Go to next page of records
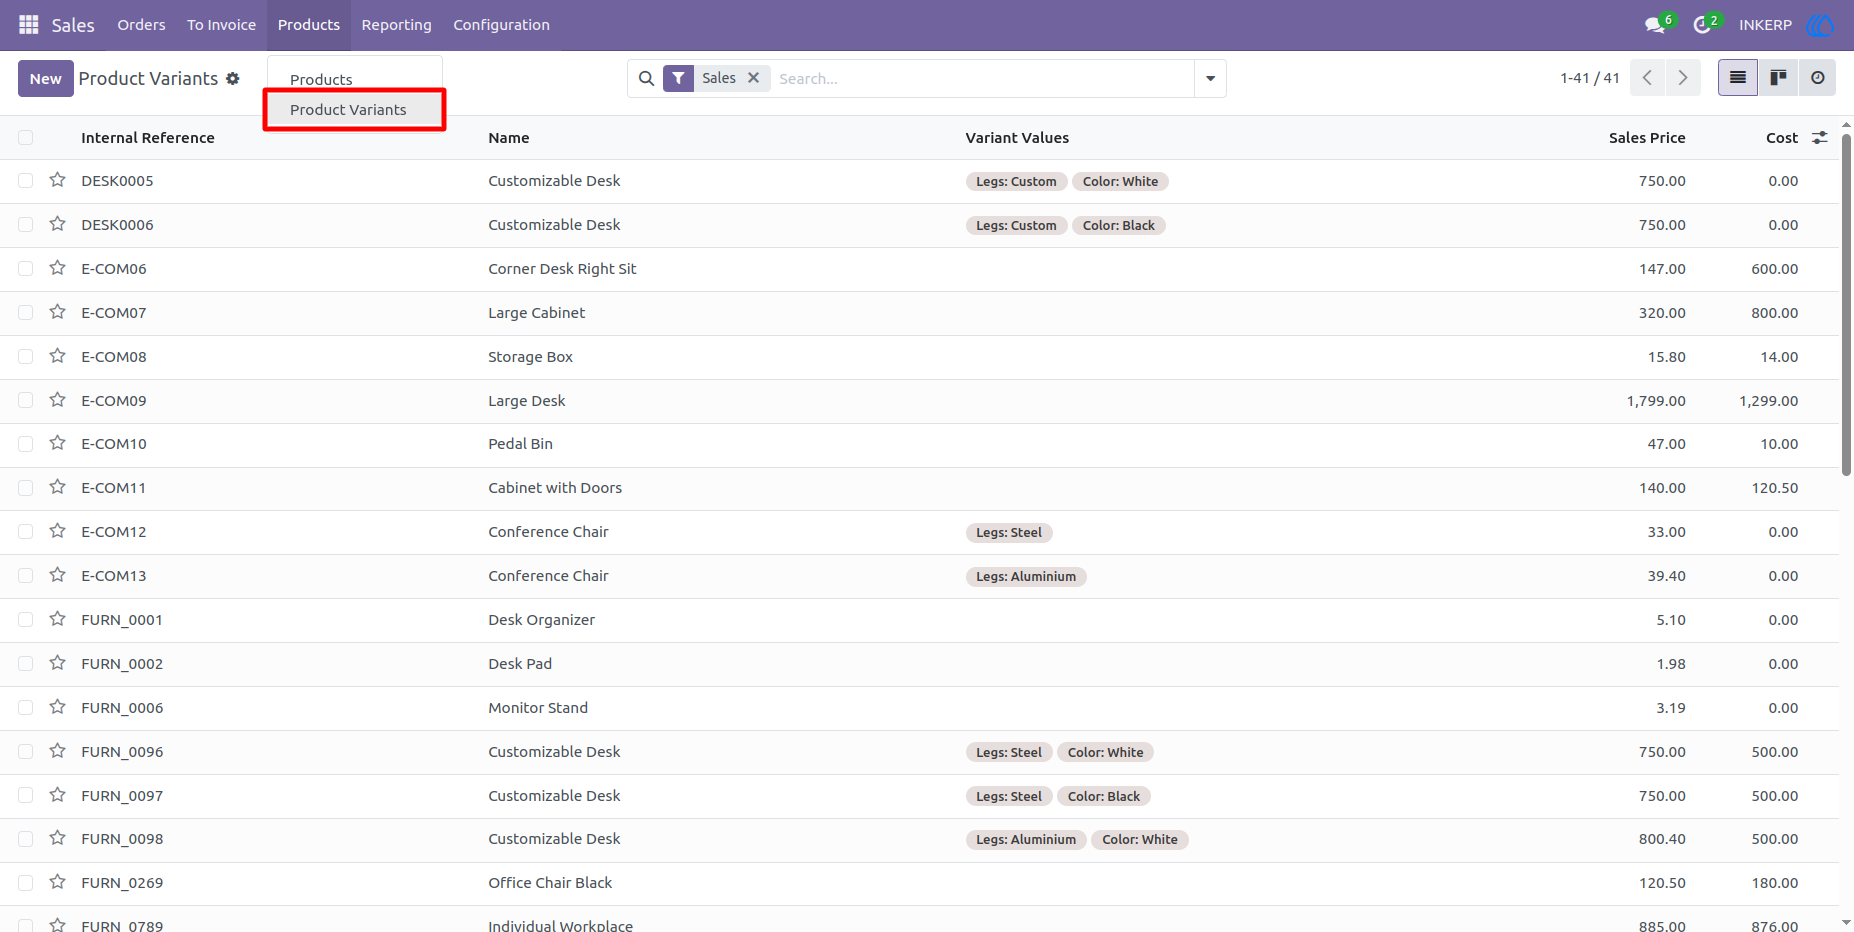Screen dimensions: 1854x932 tap(1683, 78)
